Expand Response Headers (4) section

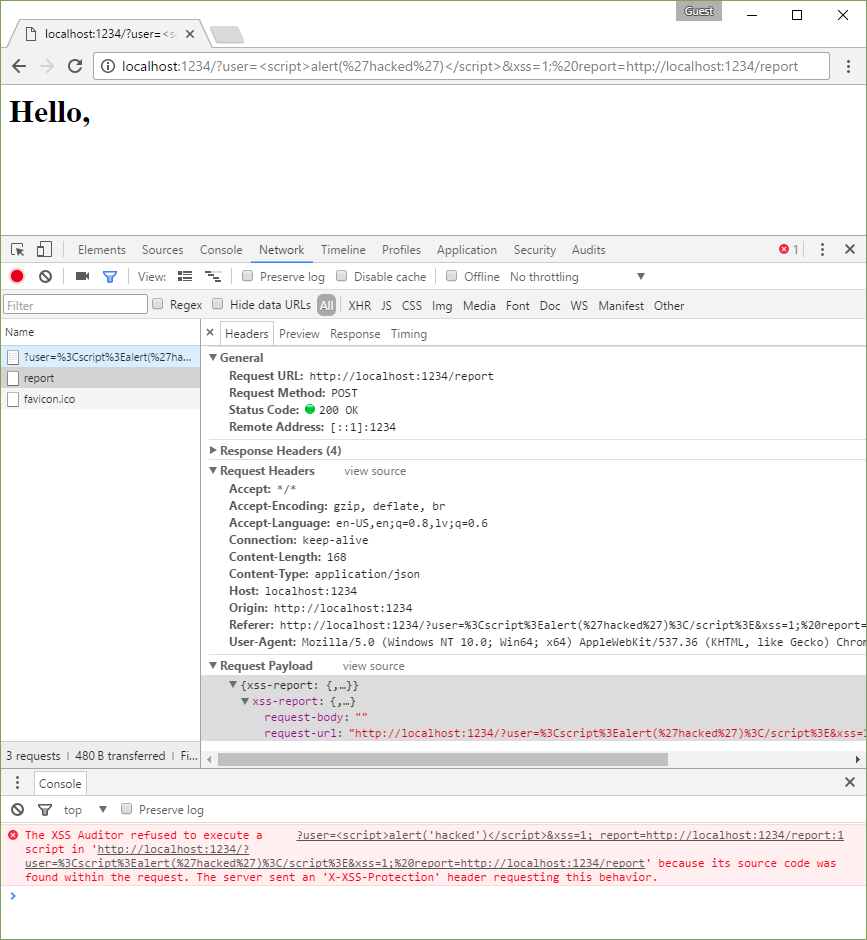click(x=213, y=450)
